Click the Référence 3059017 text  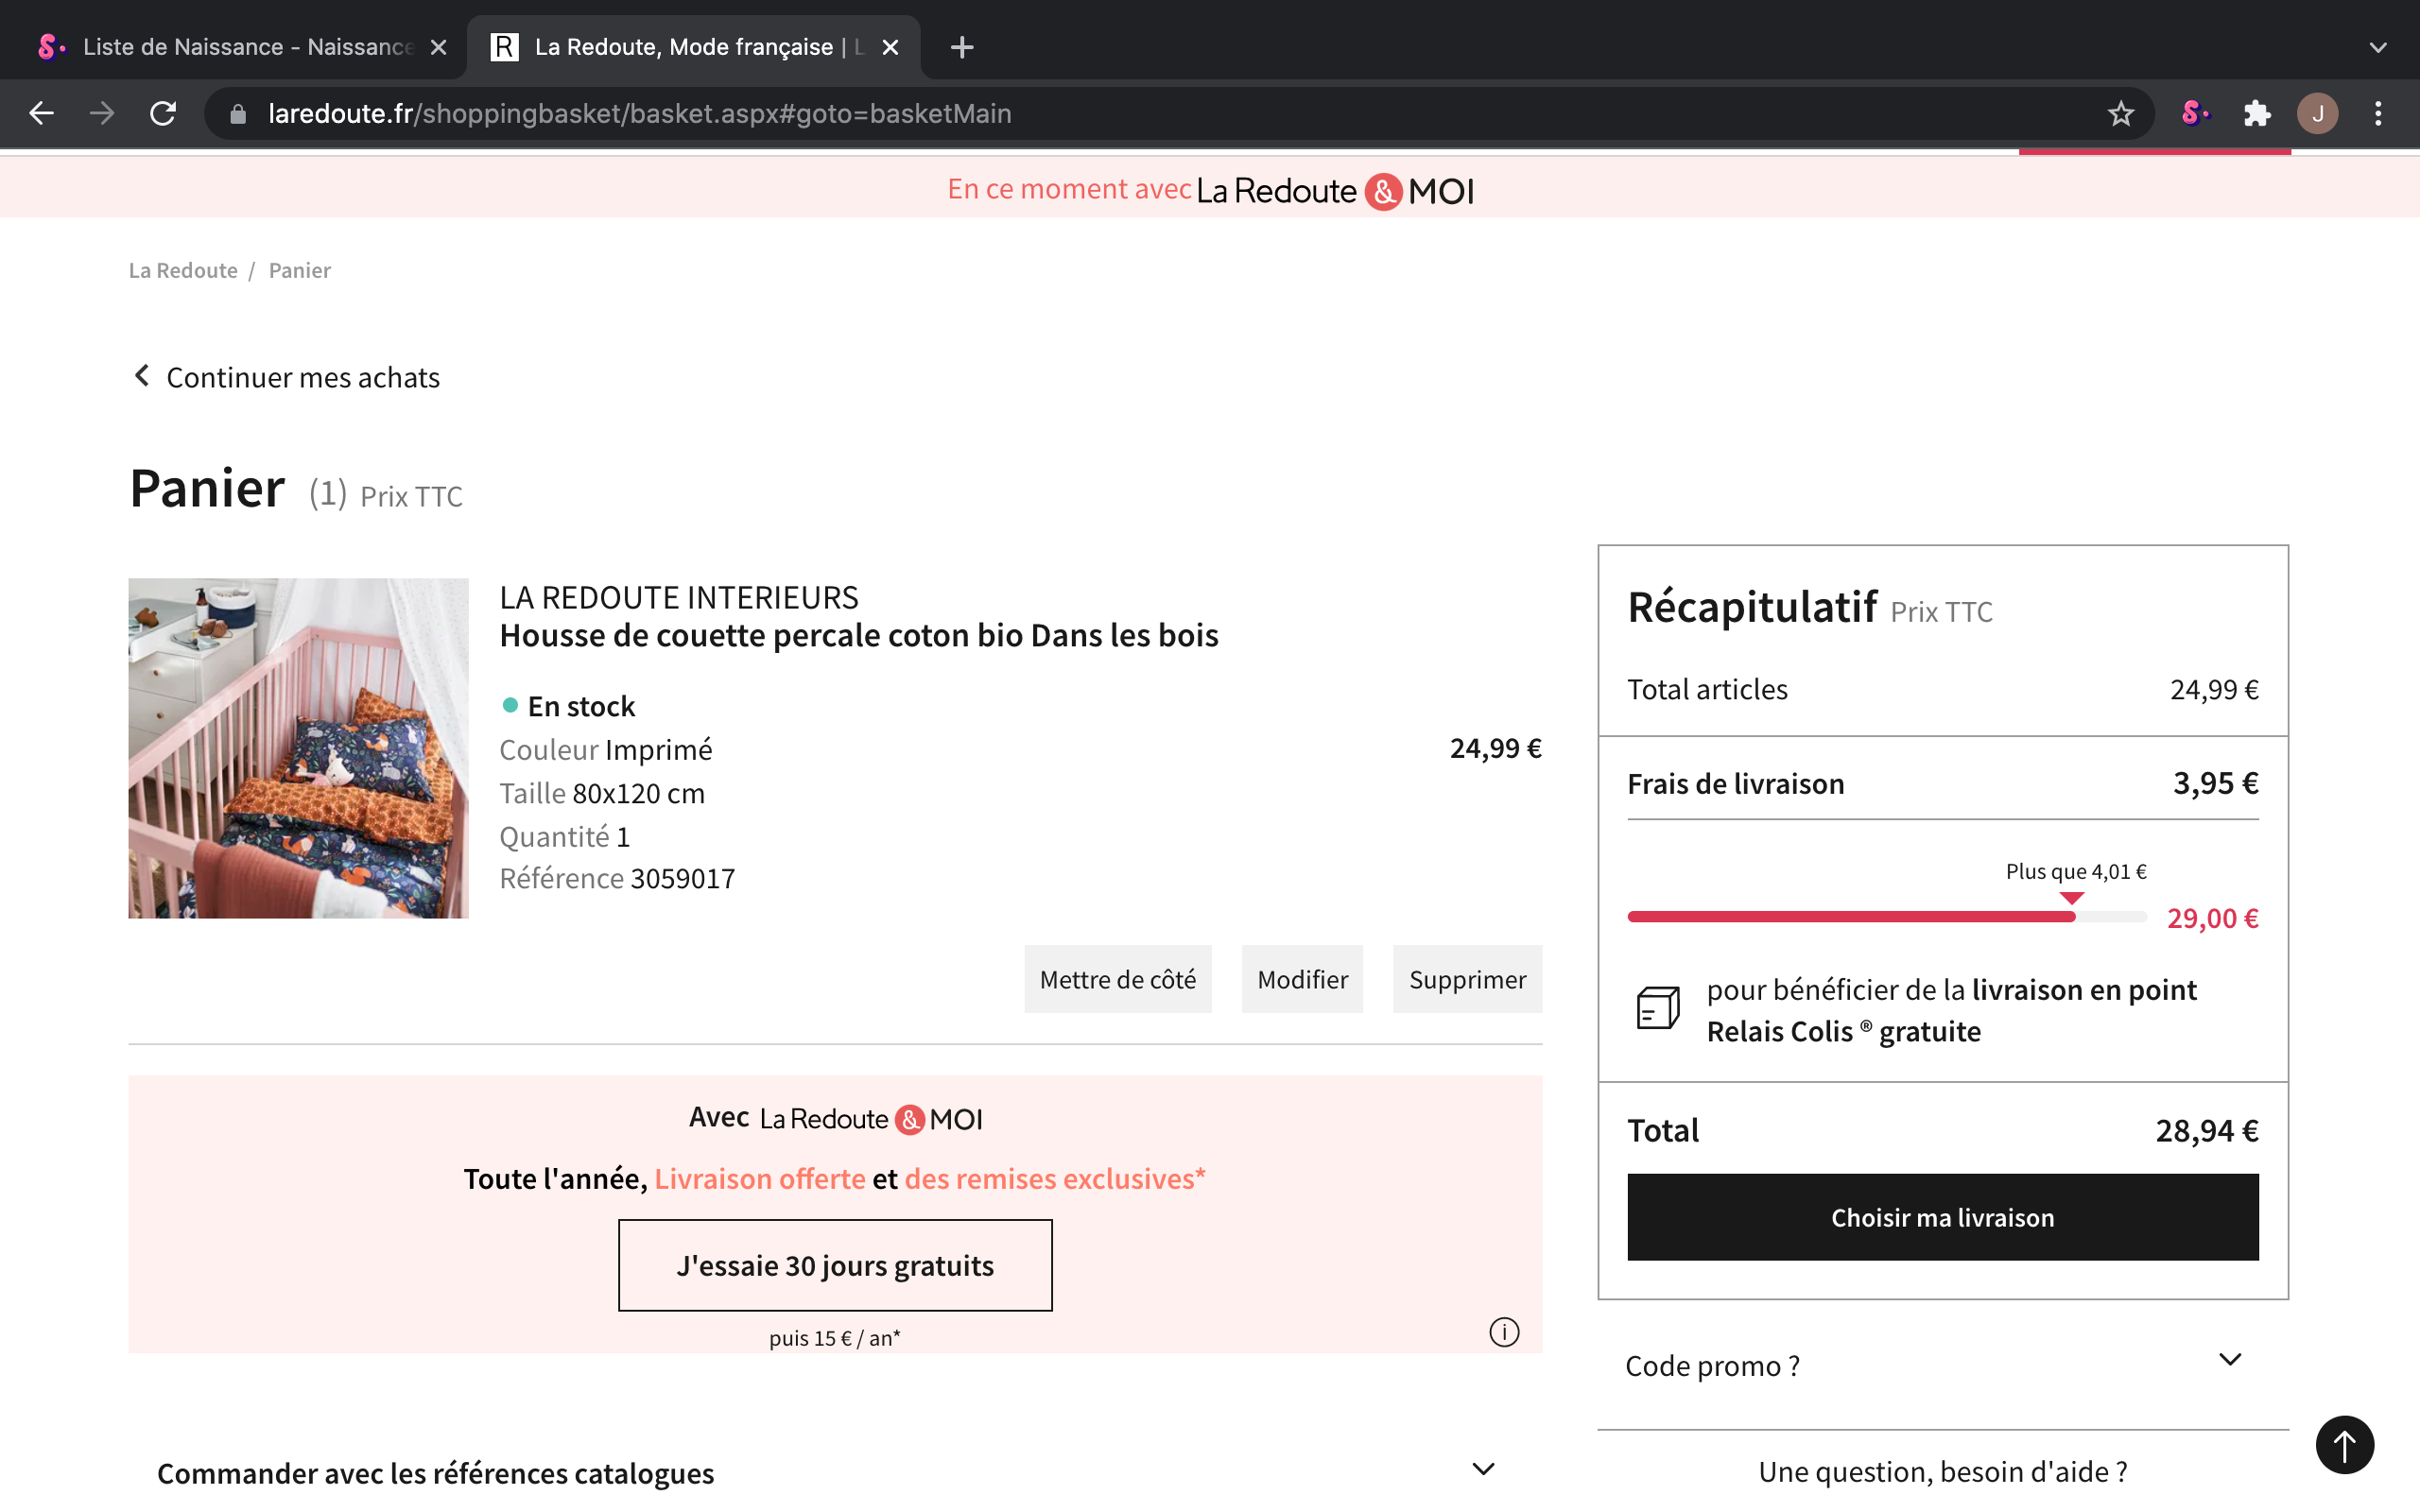pos(617,878)
